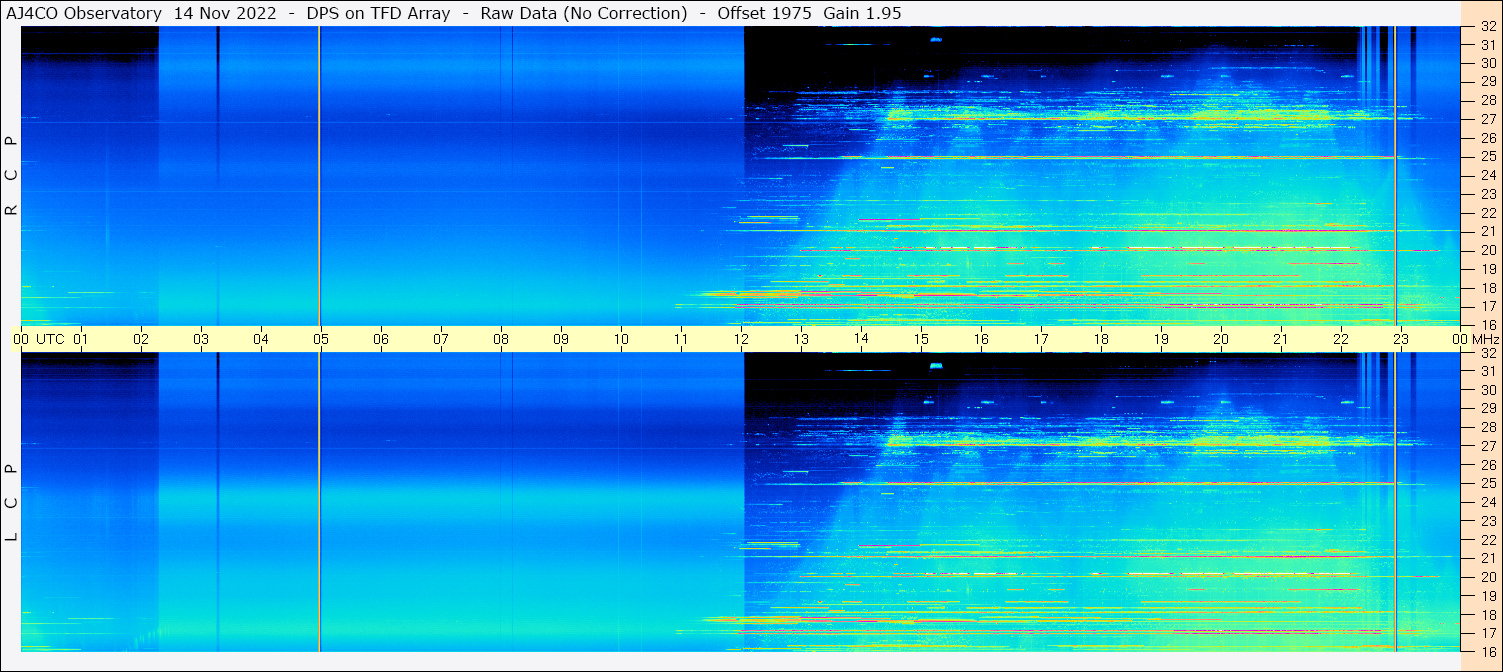Click the 27 MHz label of LCP panel
This screenshot has width=1503, height=672.
point(1488,446)
